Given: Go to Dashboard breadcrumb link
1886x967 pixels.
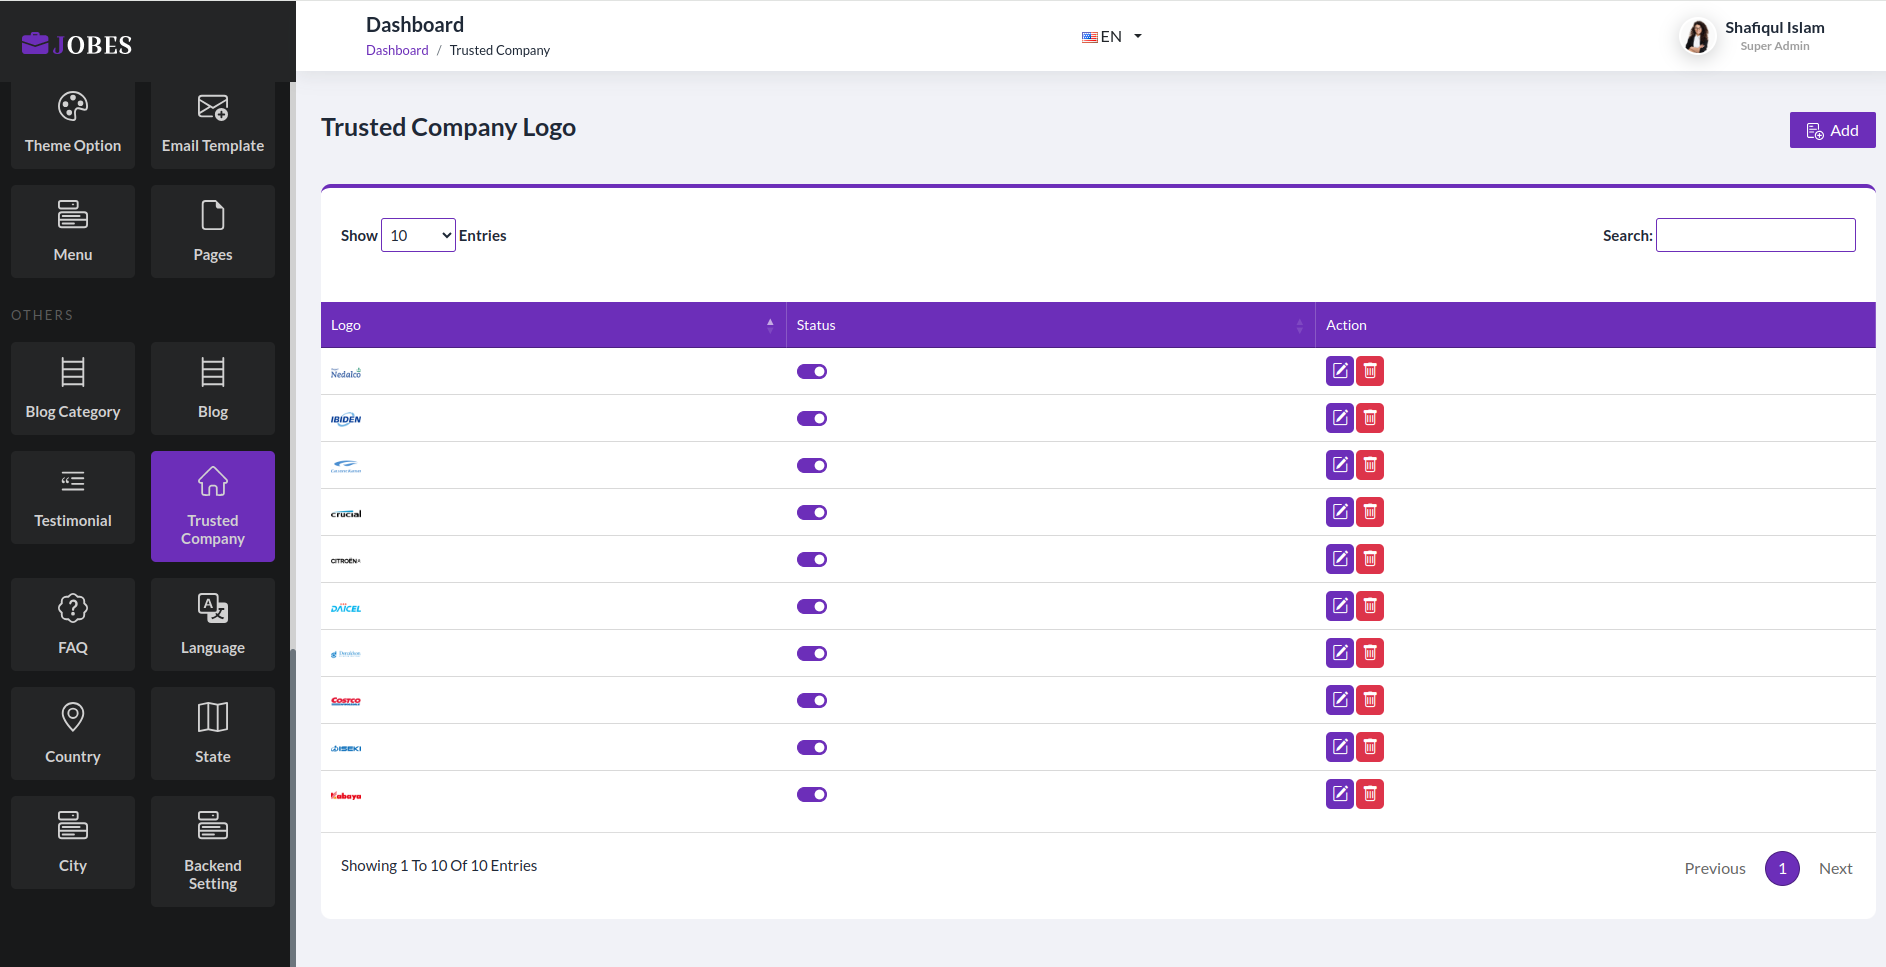Looking at the screenshot, I should point(397,50).
